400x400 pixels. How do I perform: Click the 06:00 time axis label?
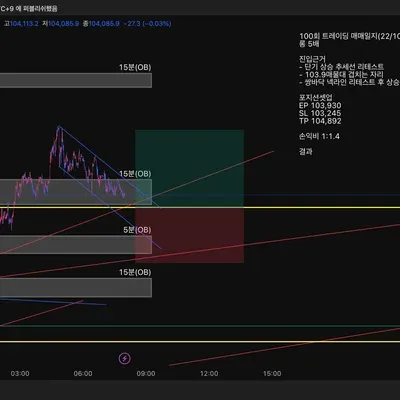83,374
